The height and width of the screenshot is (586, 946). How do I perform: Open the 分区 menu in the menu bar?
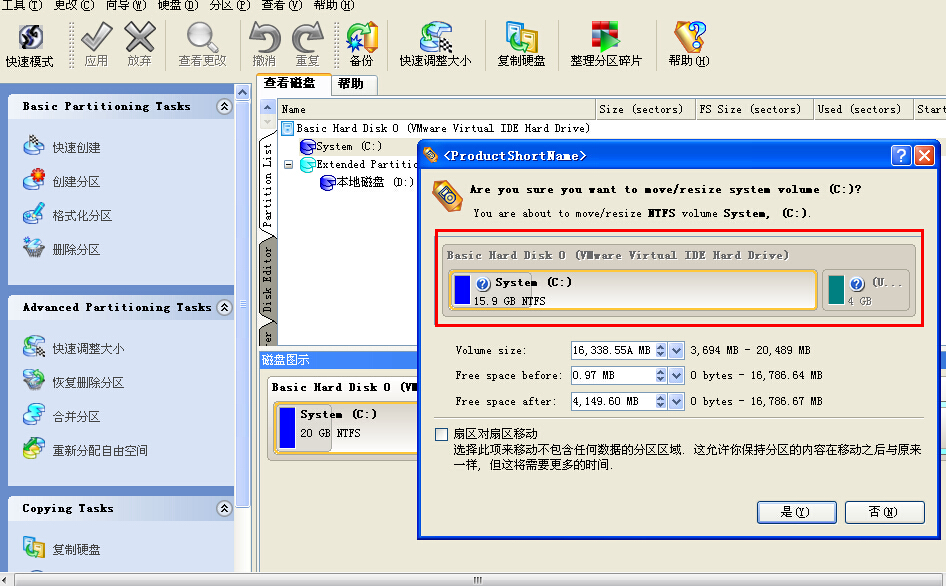(x=220, y=5)
